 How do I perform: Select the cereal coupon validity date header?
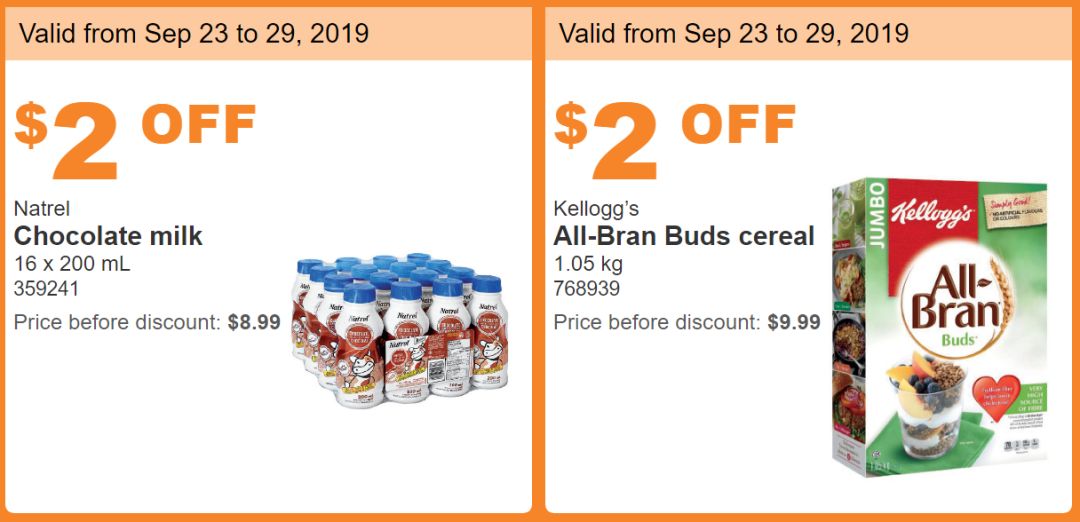734,33
